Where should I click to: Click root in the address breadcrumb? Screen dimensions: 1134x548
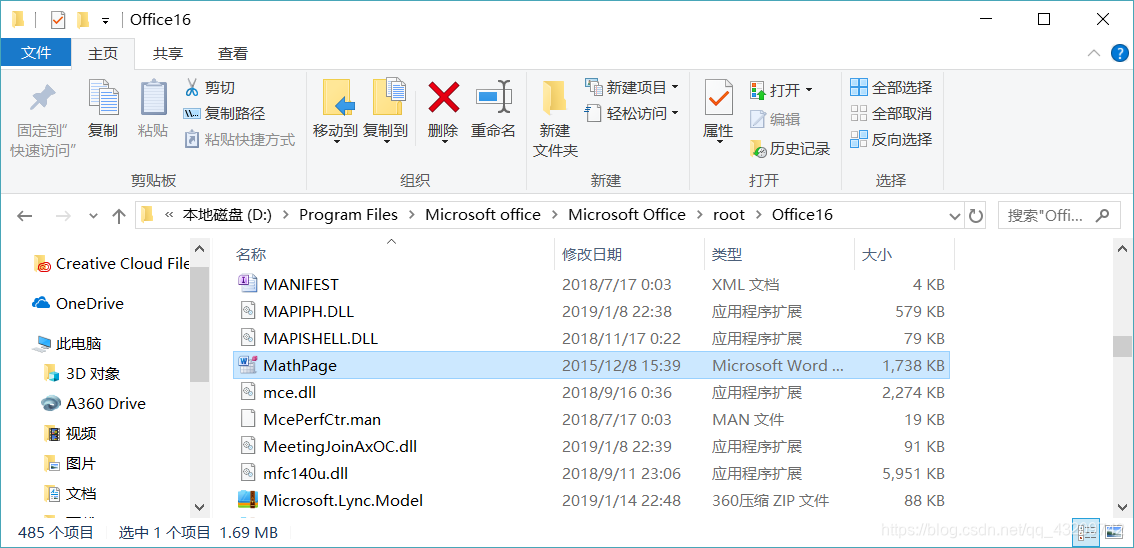tap(728, 215)
